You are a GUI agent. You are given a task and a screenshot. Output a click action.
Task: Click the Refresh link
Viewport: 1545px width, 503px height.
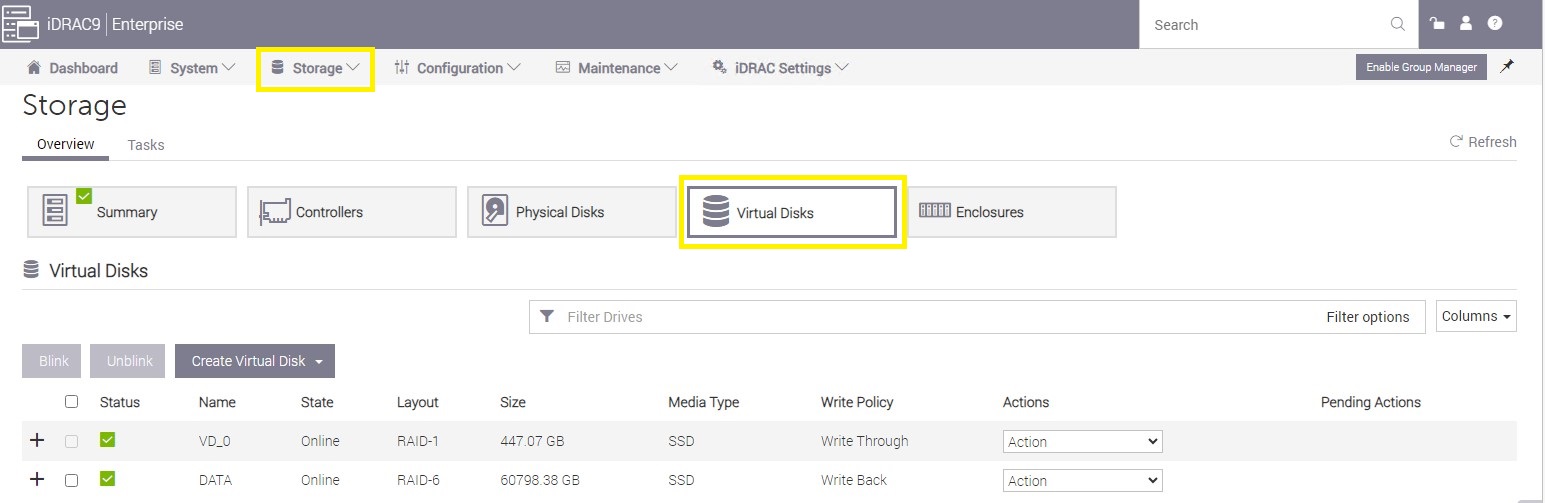(1483, 142)
